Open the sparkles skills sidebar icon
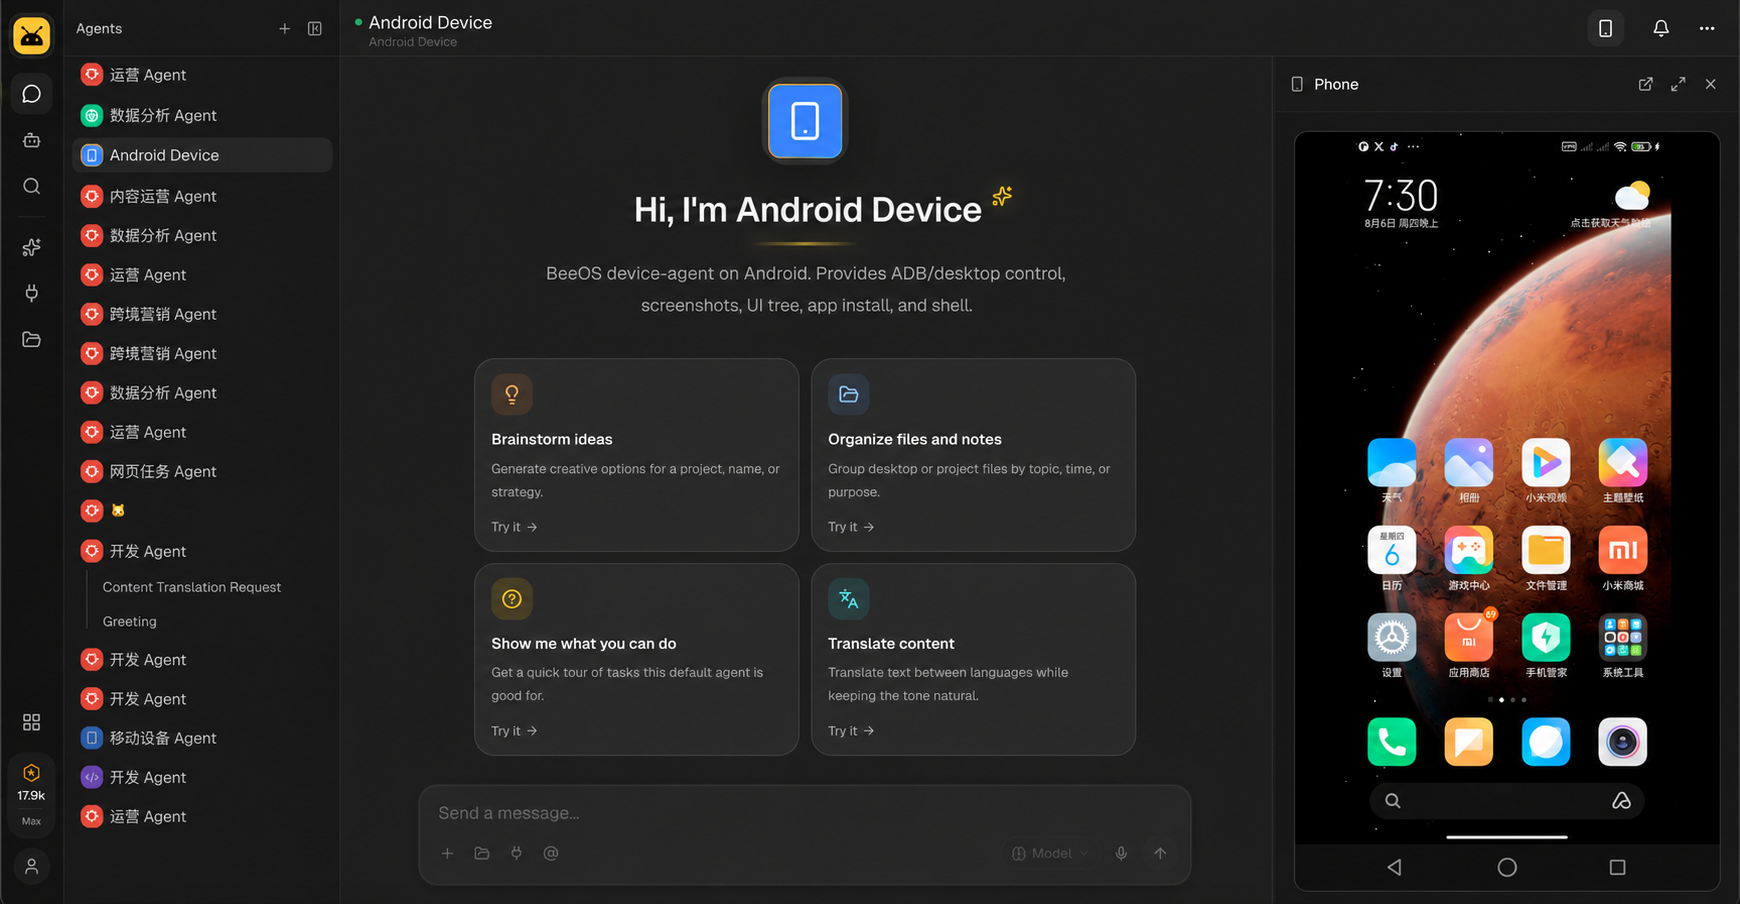Image resolution: width=1740 pixels, height=904 pixels. pos(32,247)
